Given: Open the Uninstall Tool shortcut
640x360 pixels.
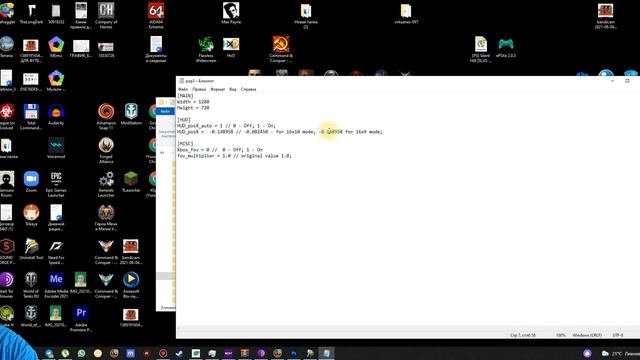Looking at the screenshot, I should click(31, 249).
